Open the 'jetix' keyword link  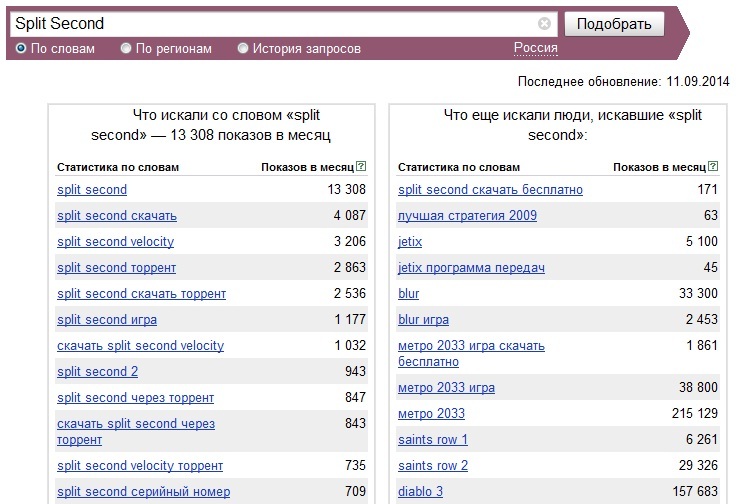tap(410, 242)
